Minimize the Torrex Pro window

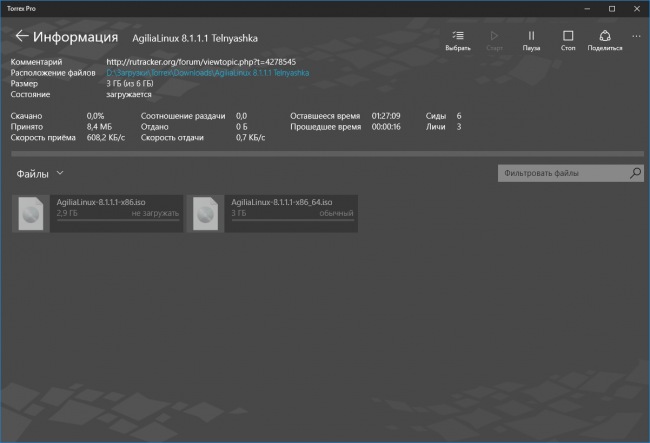tap(587, 9)
